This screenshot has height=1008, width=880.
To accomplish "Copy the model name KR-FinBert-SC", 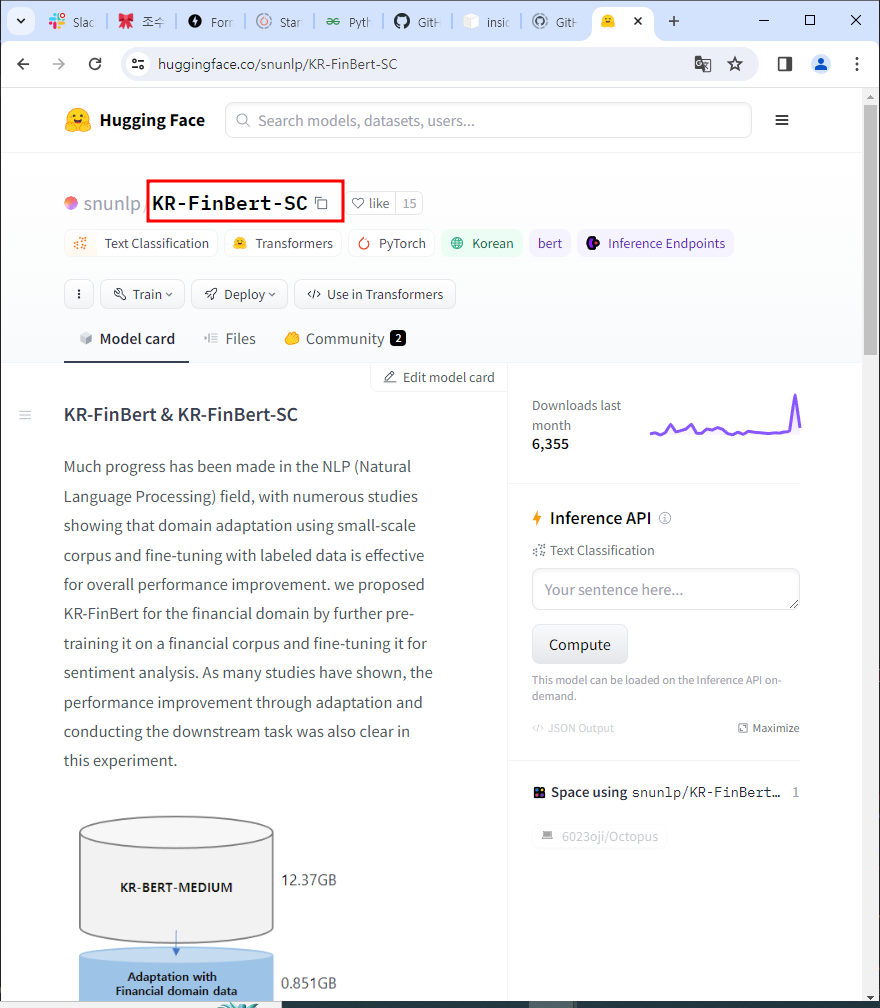I will (321, 204).
